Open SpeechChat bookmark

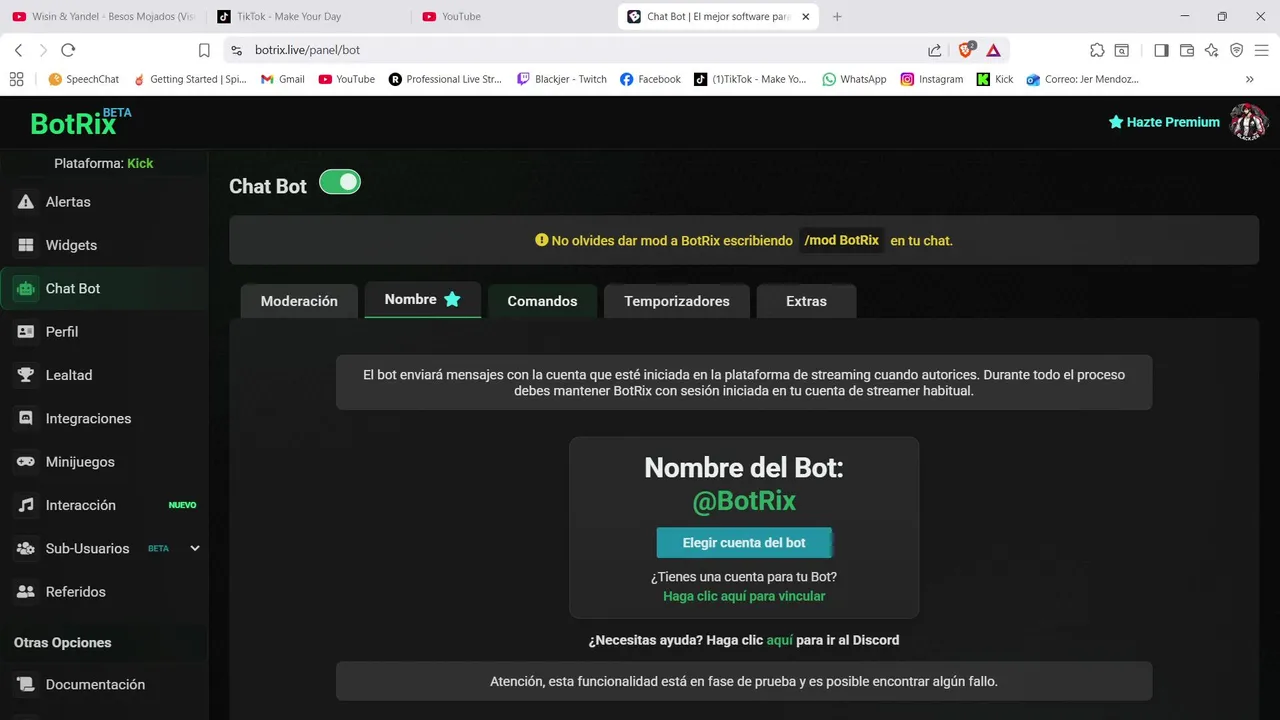coord(84,79)
